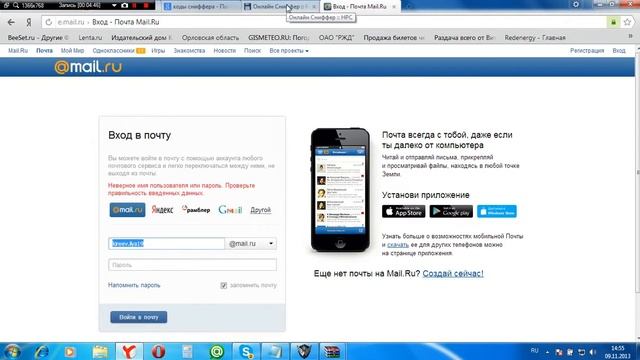Click the screen recorder camera snapshot icon
Screen dimensions: 640x360
click(125, 5)
